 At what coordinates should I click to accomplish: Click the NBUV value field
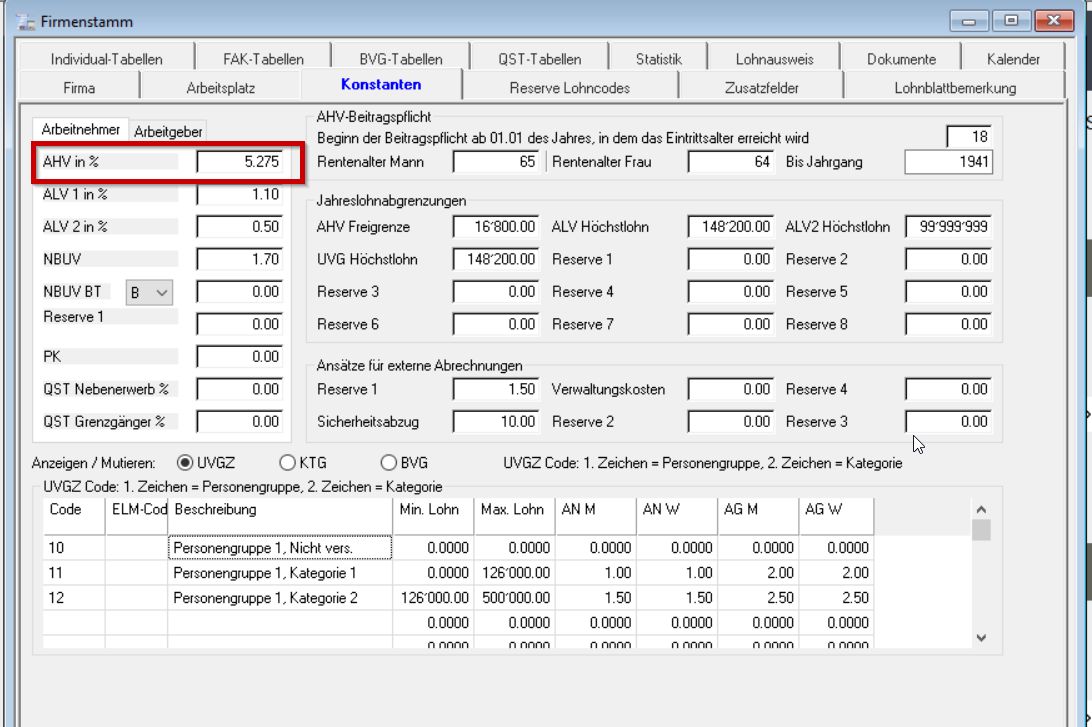tap(240, 259)
